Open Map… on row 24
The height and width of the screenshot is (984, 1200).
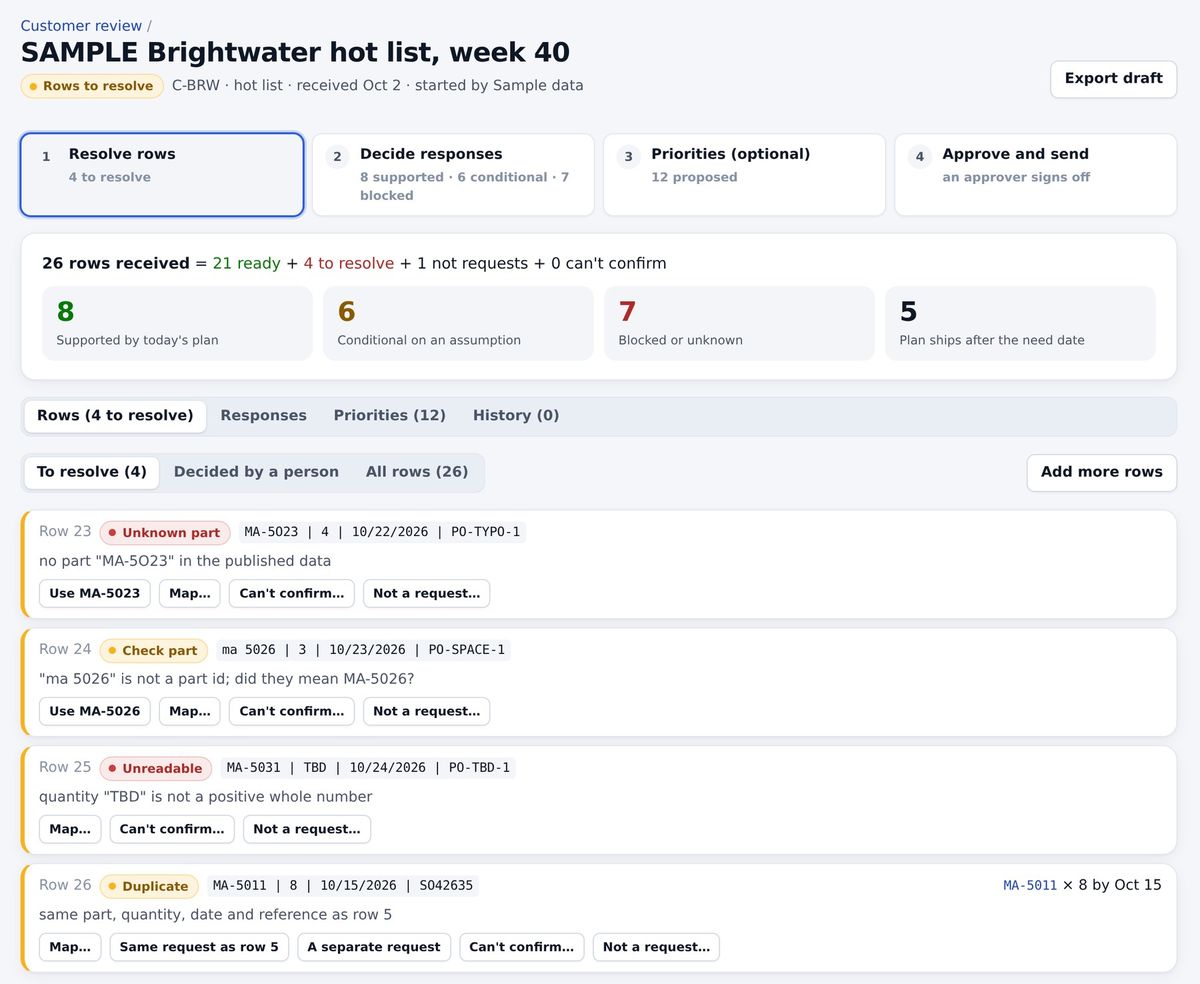tap(190, 711)
